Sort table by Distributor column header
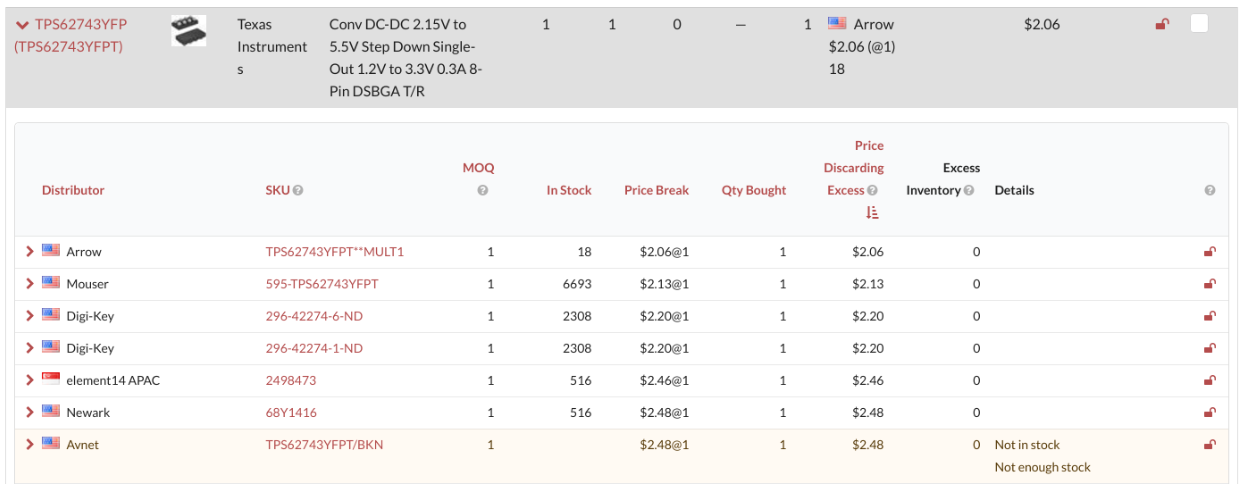This screenshot has height=489, width=1244. (73, 191)
